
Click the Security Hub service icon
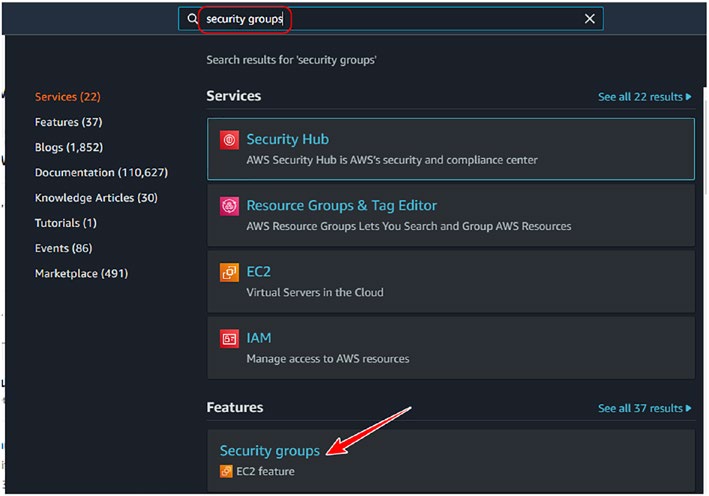[229, 140]
